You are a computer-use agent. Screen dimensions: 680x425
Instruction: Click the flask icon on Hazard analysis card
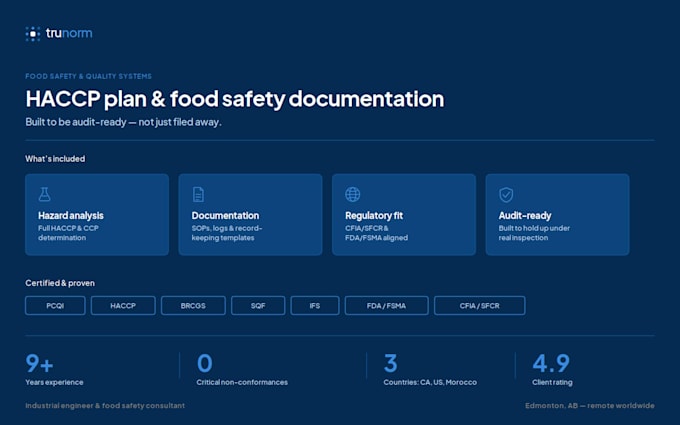(x=44, y=194)
